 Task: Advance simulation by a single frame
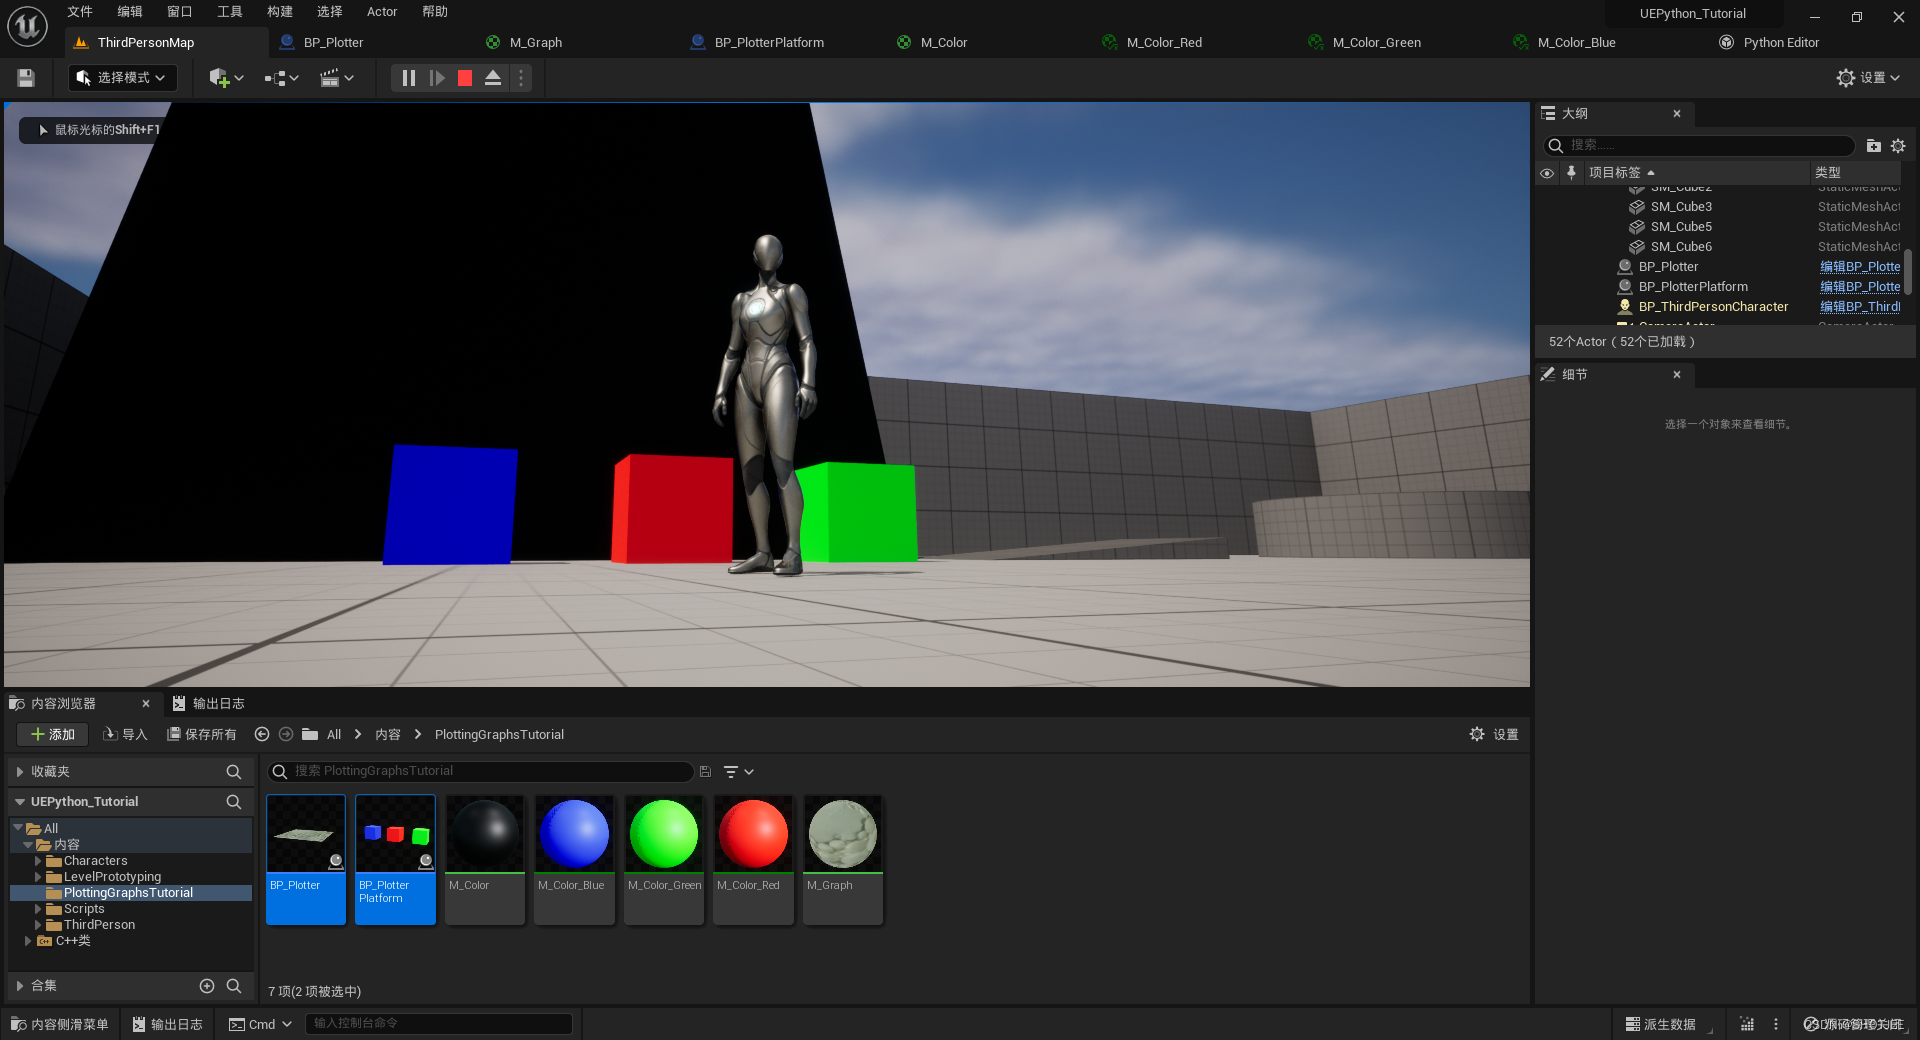pos(437,78)
